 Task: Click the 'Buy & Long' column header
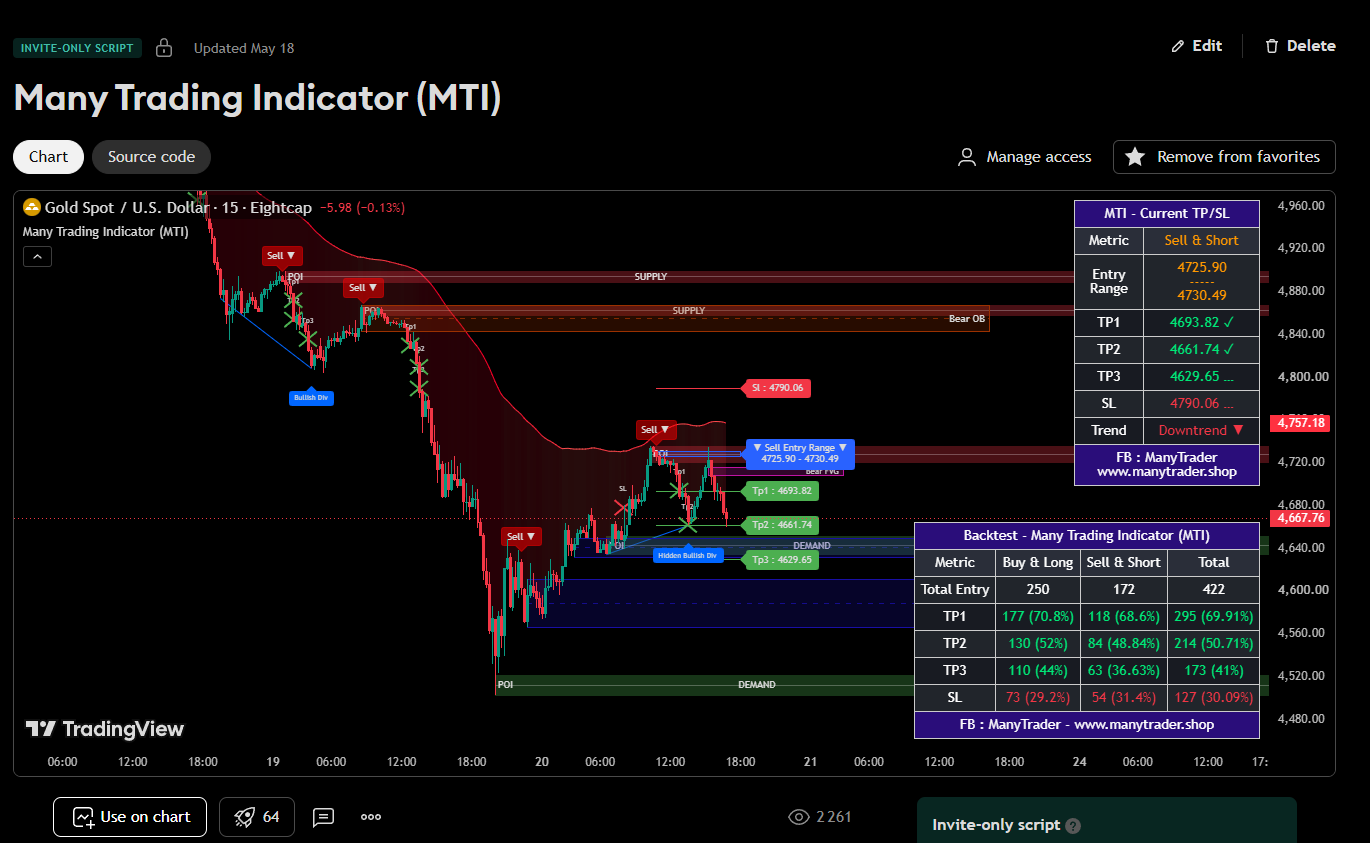1038,563
